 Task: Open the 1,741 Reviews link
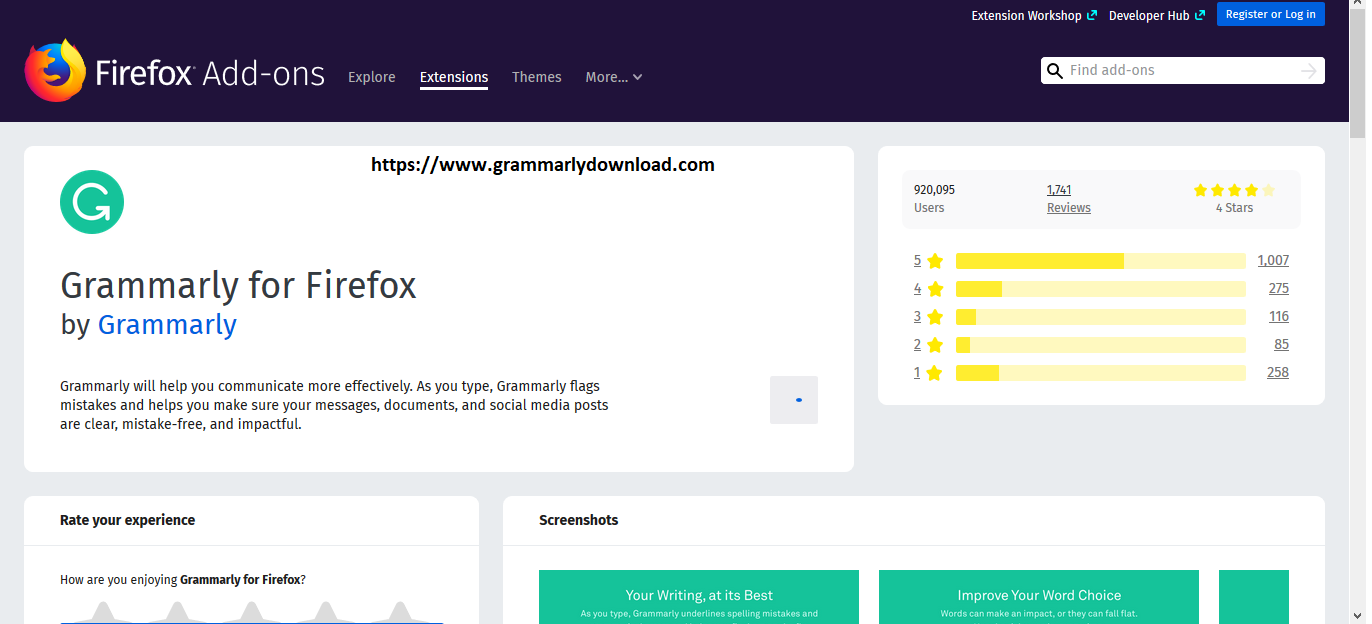pyautogui.click(x=1069, y=198)
